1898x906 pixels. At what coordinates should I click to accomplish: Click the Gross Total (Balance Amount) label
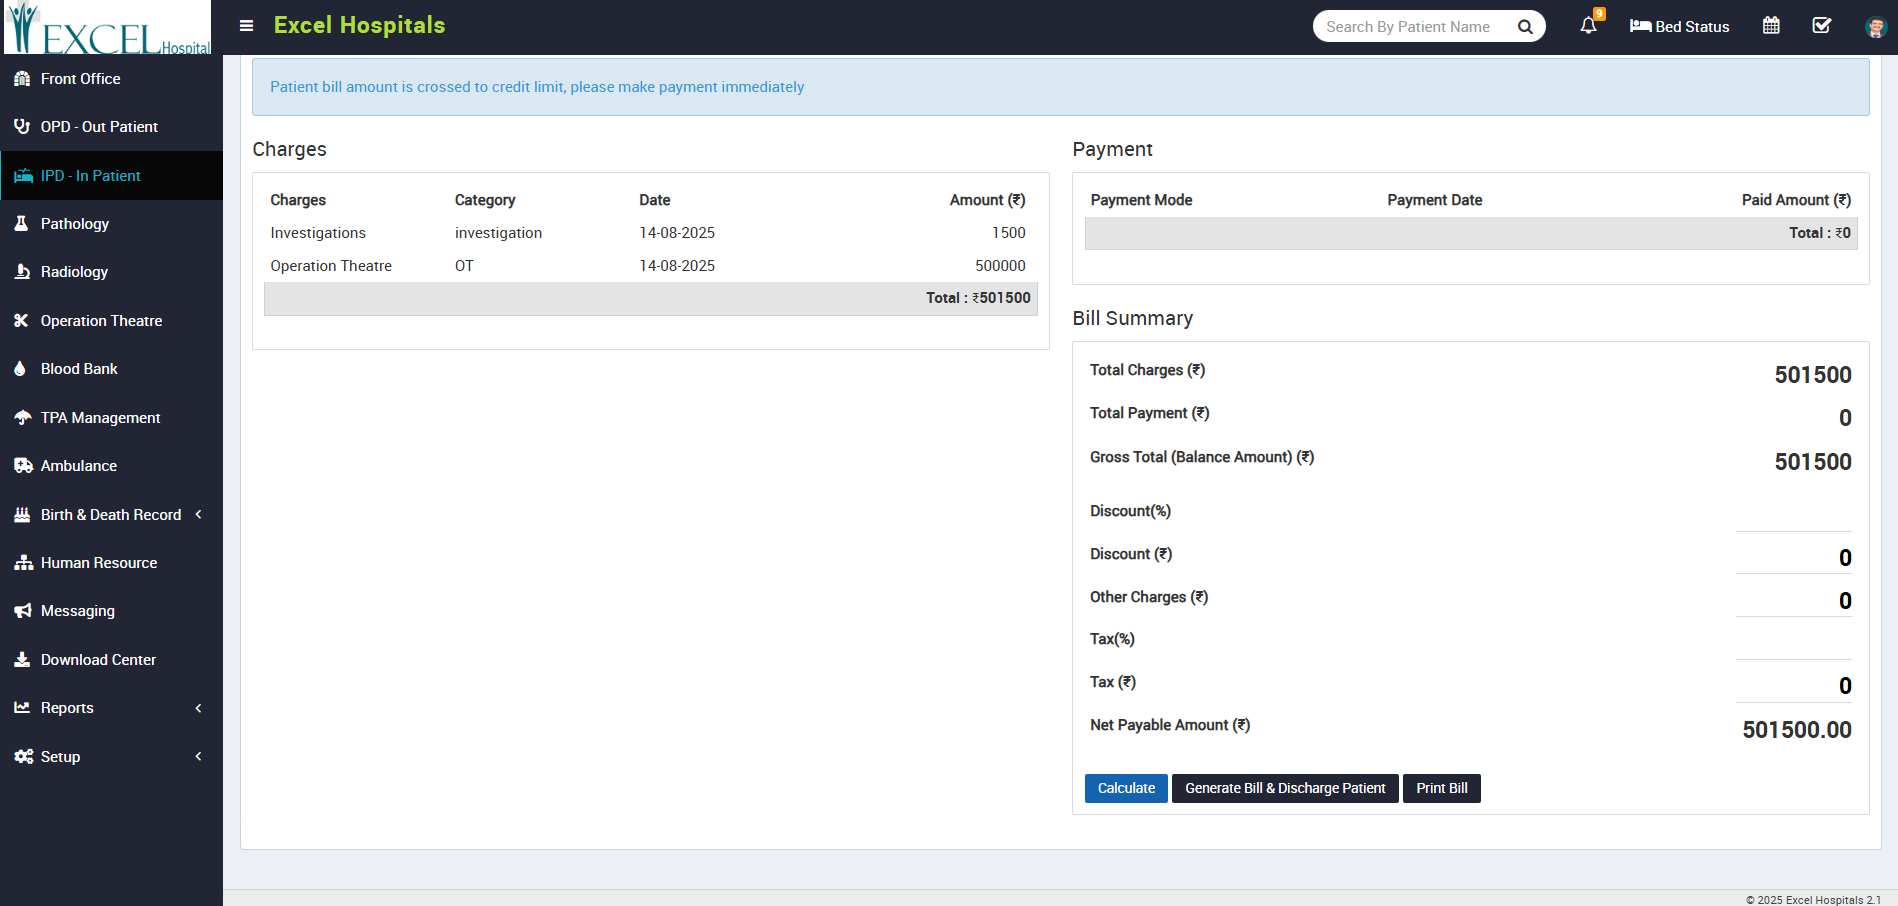(1202, 457)
